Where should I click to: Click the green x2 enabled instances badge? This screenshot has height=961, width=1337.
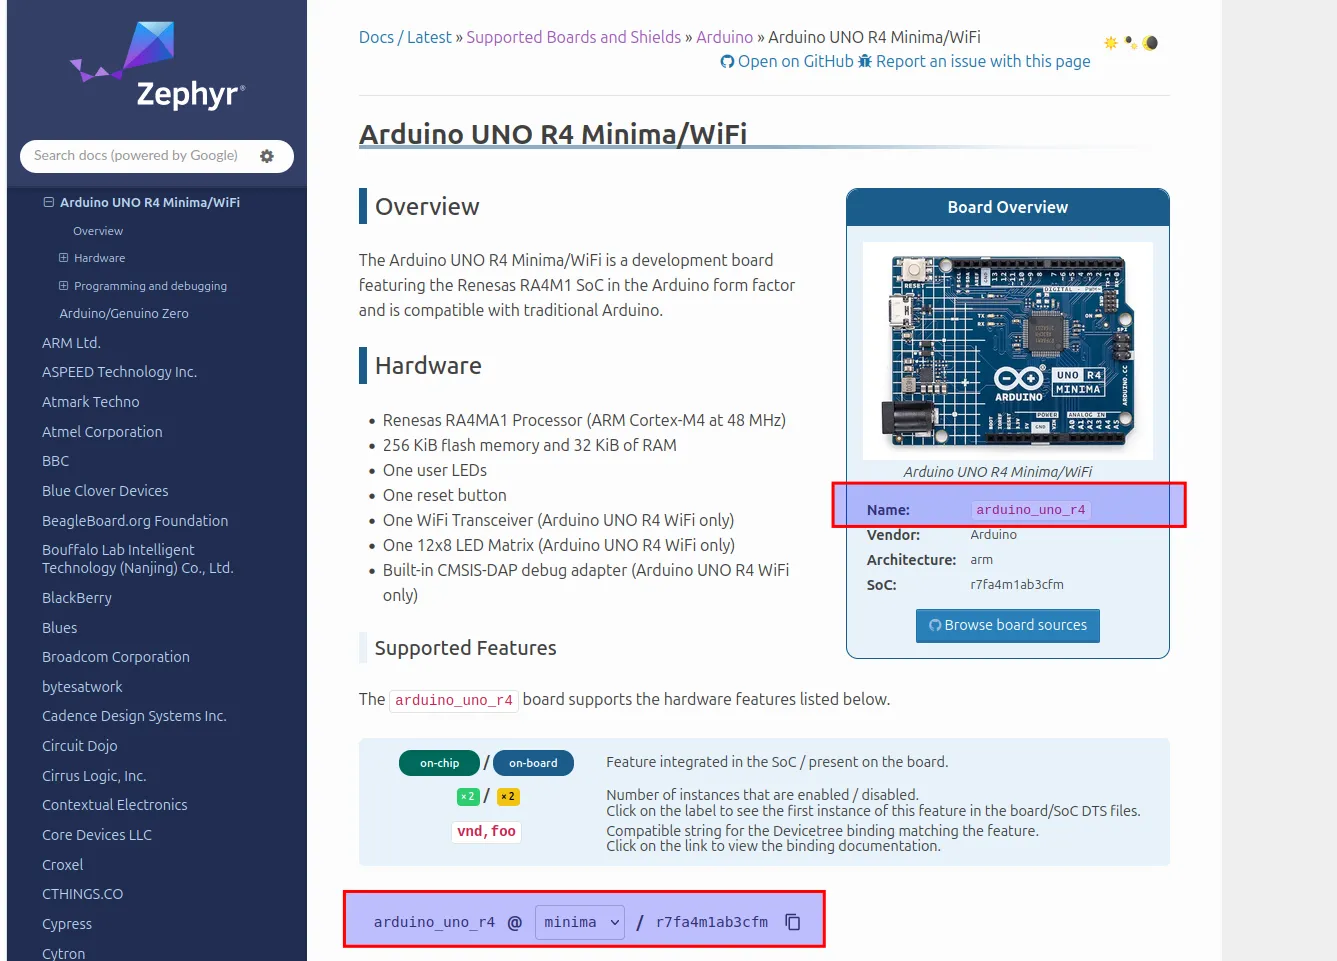click(467, 796)
